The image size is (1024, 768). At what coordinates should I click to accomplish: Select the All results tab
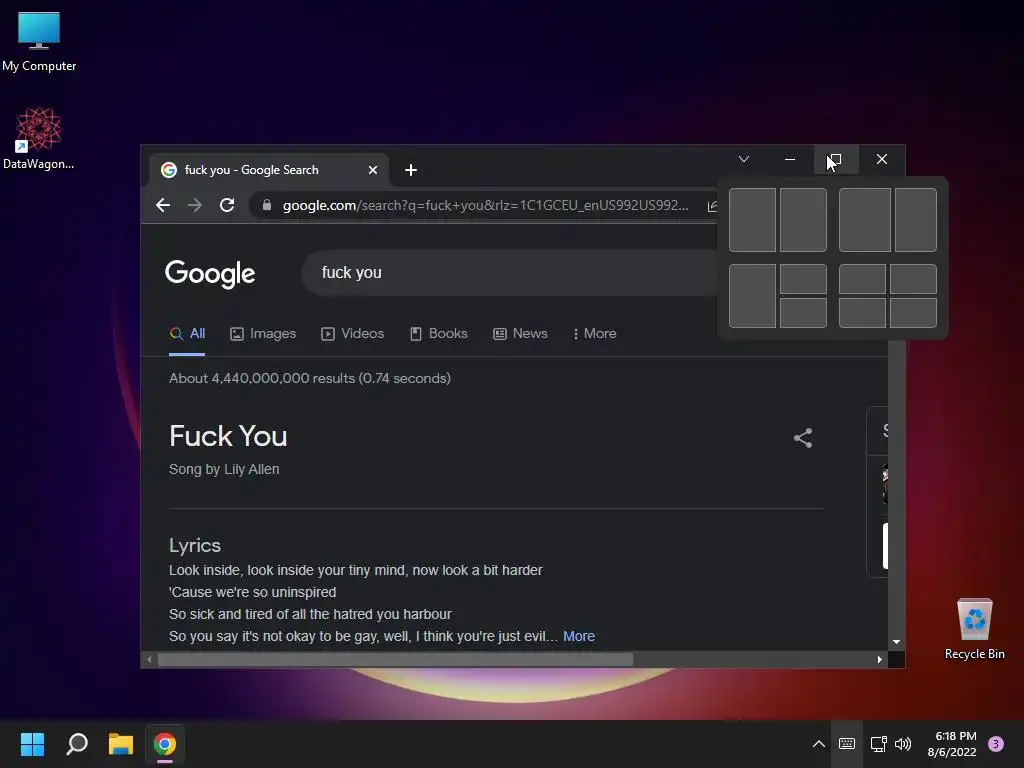click(x=187, y=334)
